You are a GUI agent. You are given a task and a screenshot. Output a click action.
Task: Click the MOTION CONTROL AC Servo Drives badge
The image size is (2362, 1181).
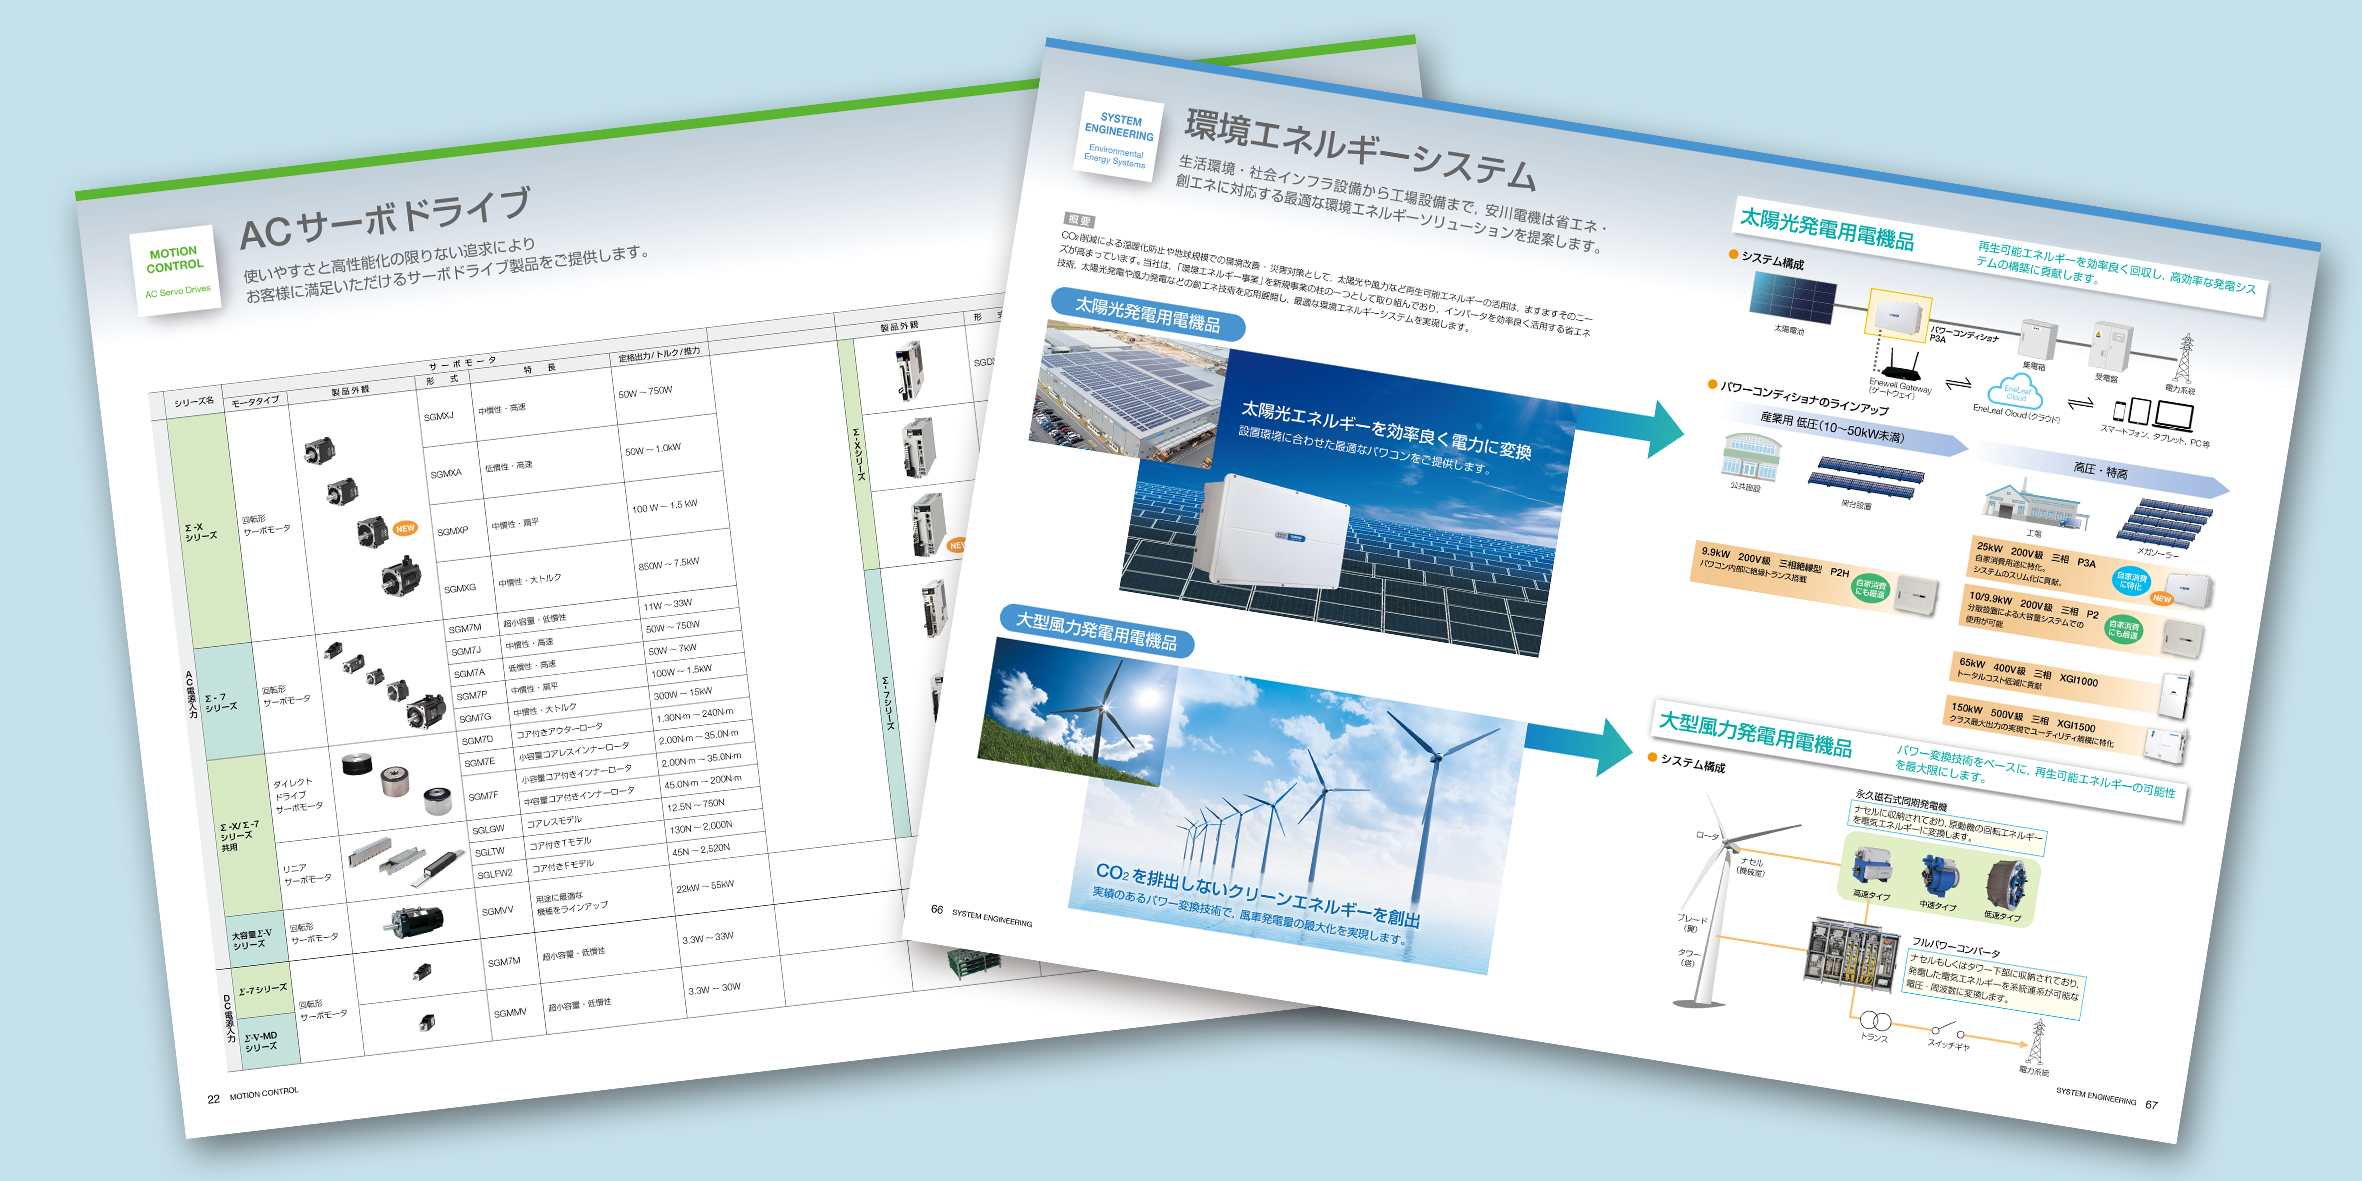[176, 271]
